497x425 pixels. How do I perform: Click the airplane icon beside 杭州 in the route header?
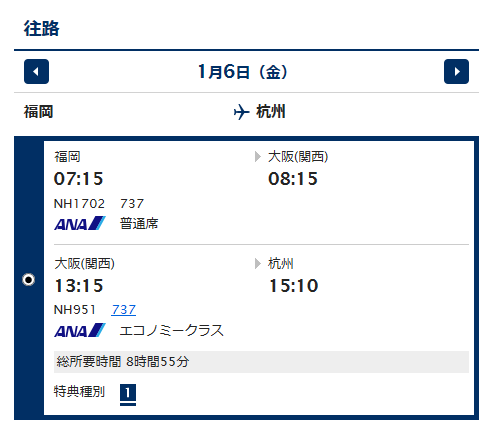242,112
